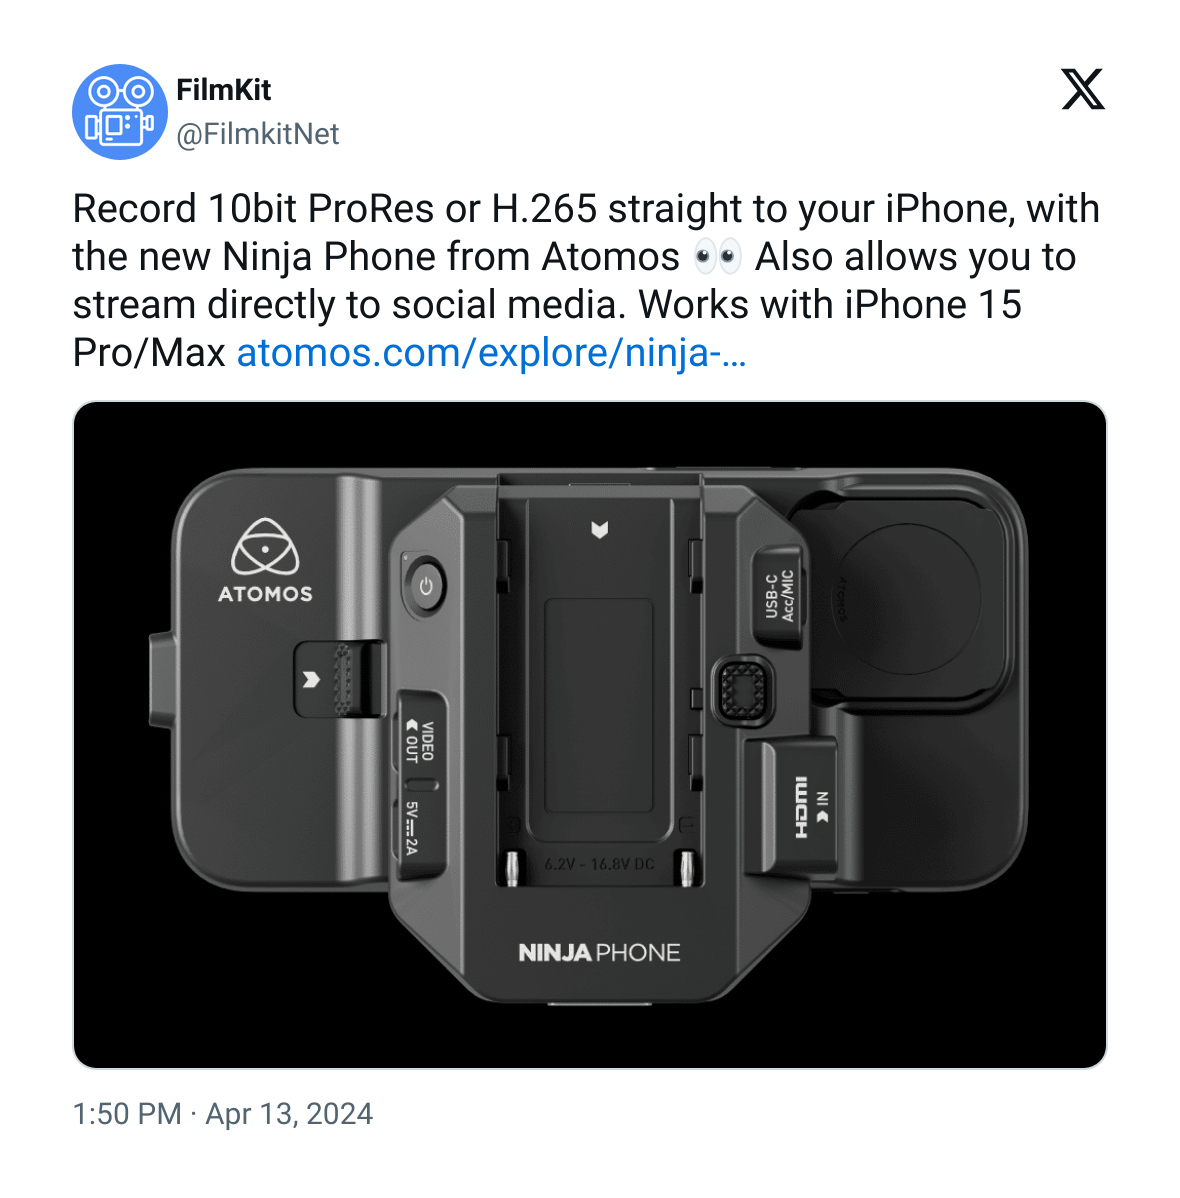Click the X logo icon
The width and height of the screenshot is (1180, 1198).
[1083, 90]
